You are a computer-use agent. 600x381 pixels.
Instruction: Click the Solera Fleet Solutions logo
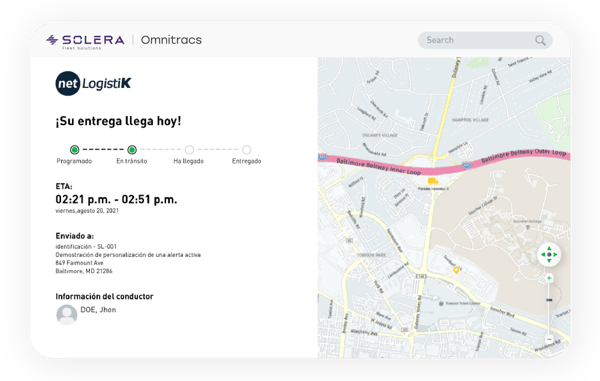point(85,41)
